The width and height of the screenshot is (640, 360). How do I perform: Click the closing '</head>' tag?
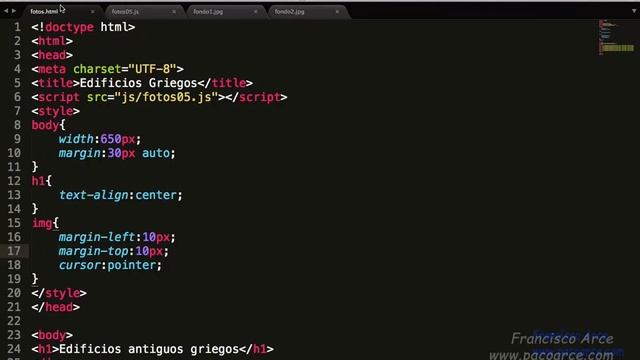56,307
